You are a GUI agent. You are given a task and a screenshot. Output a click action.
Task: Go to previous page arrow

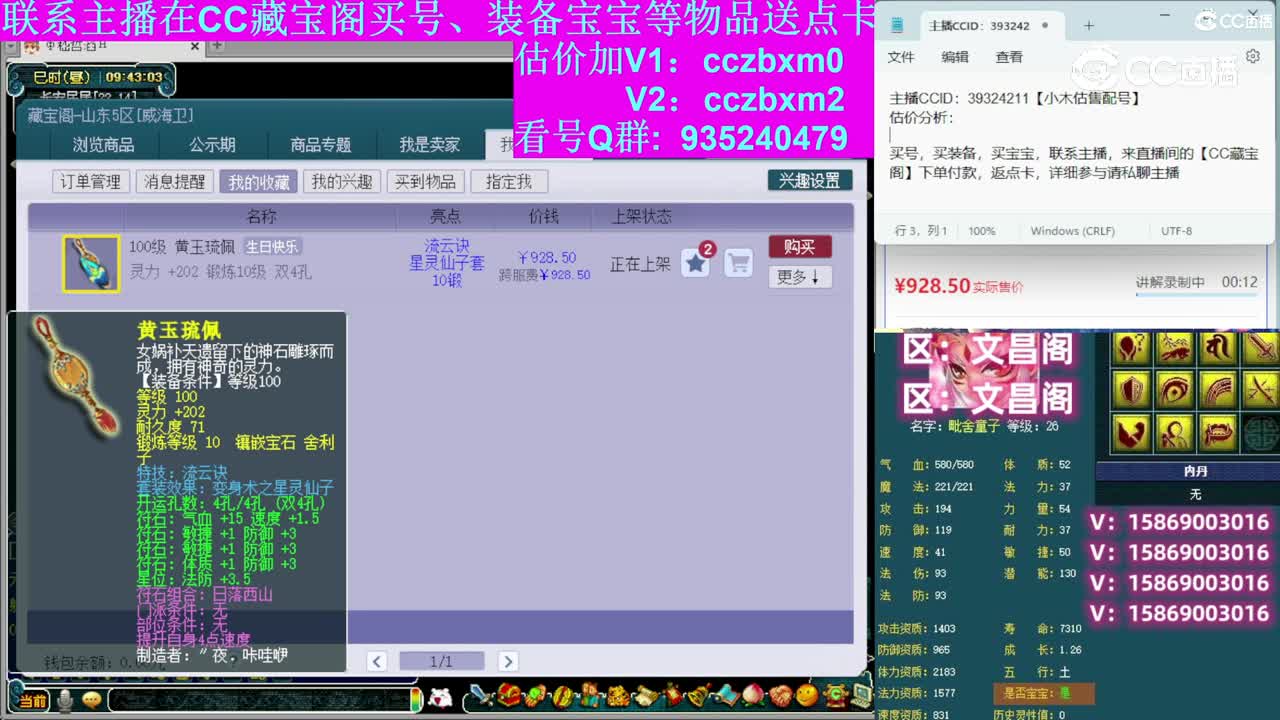point(377,661)
